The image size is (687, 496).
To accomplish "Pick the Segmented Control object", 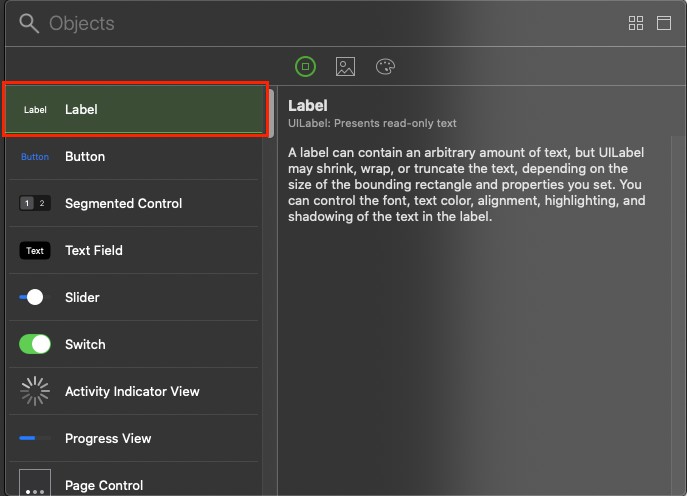I will coord(134,203).
